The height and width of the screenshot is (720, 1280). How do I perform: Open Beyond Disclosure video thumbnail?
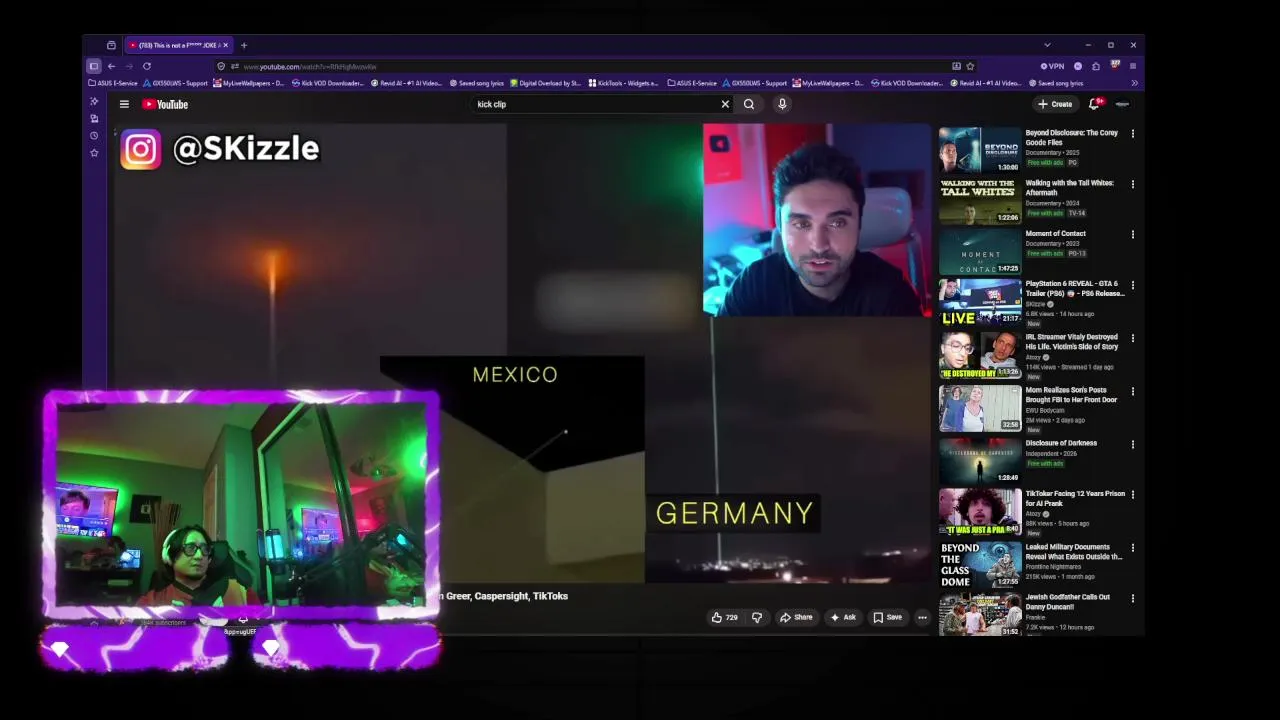[x=980, y=150]
